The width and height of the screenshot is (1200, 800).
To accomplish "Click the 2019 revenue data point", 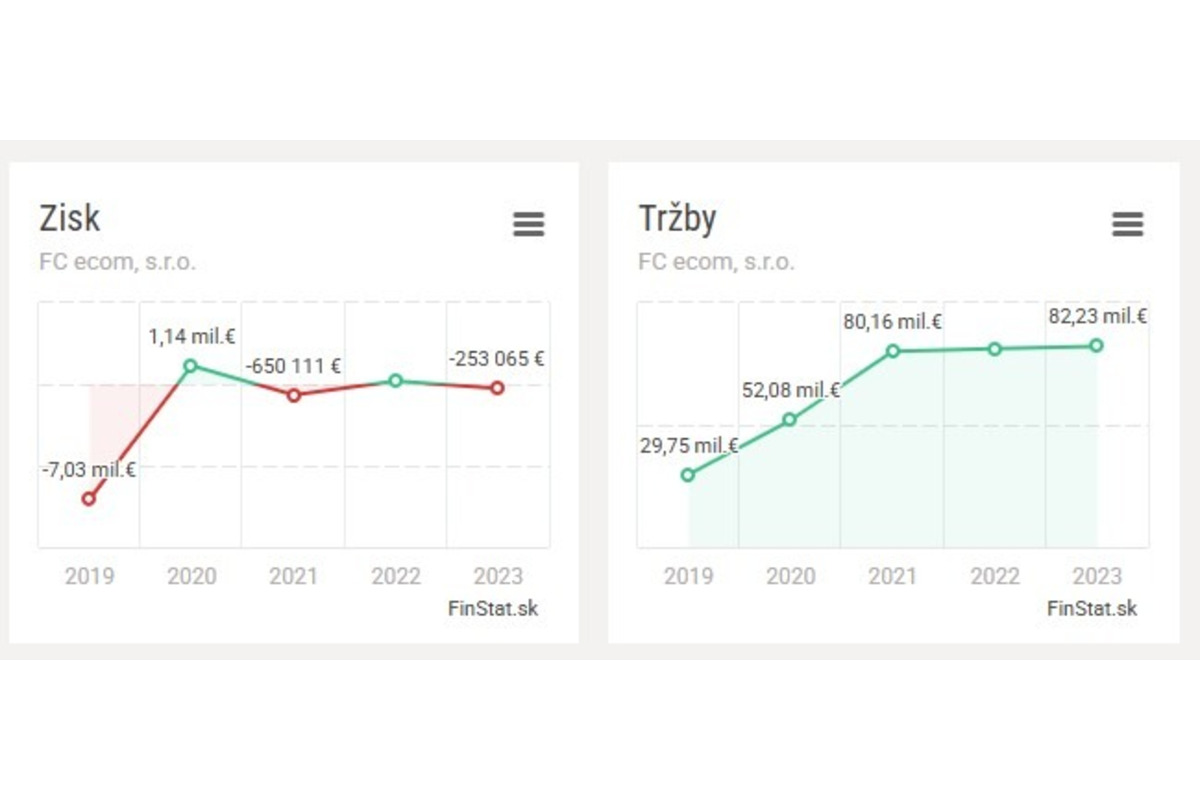I will (x=687, y=475).
